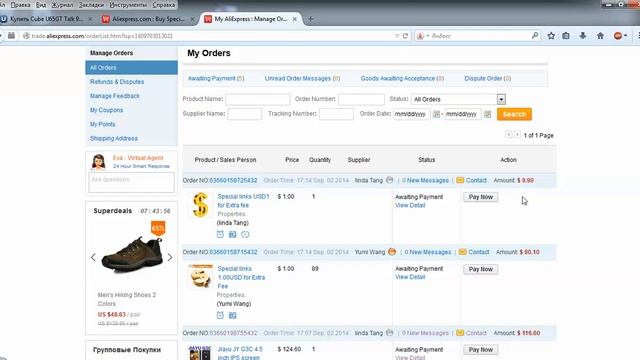Click Awaiting Payment filter link
640x360 pixels.
pos(216,78)
